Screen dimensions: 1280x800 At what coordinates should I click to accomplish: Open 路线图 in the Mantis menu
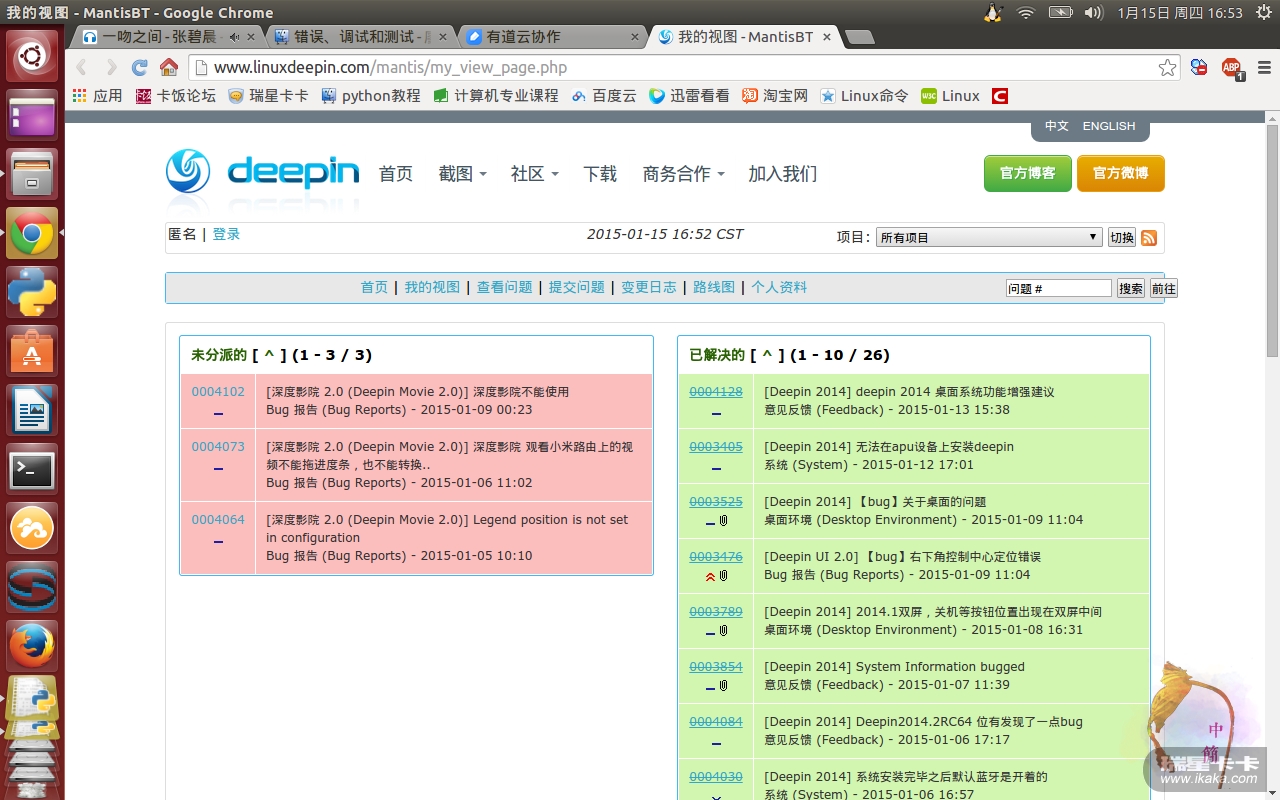click(x=714, y=287)
